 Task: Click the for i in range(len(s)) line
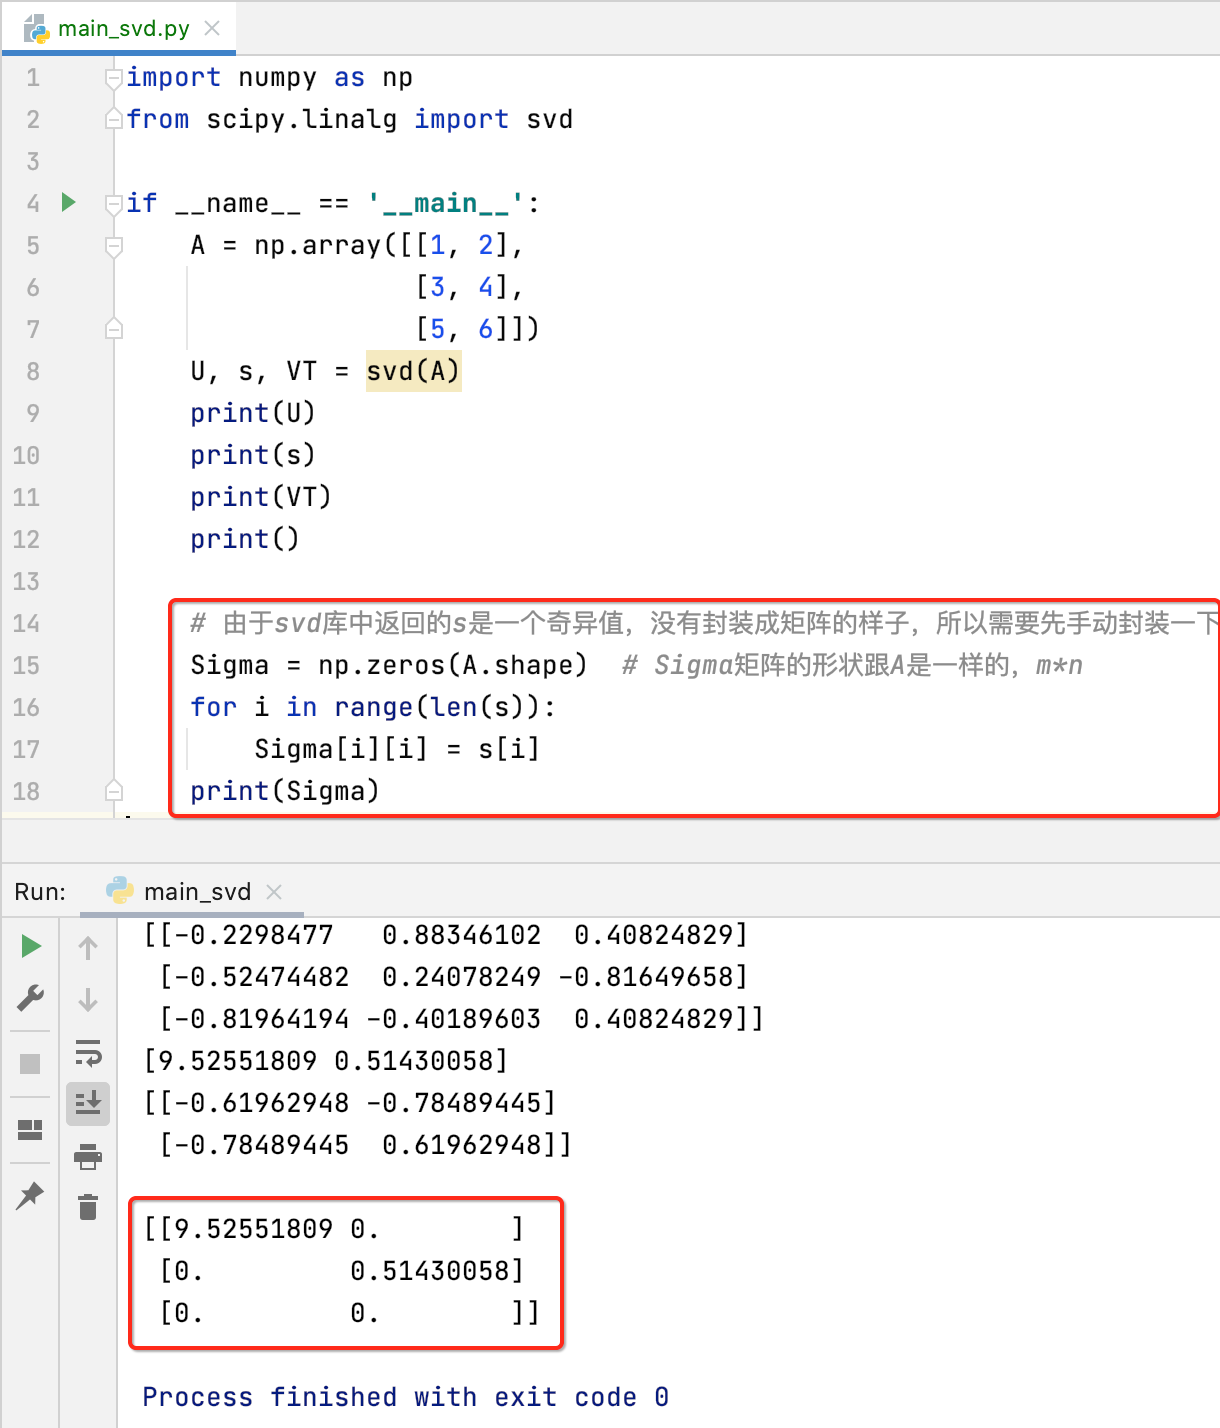click(373, 707)
